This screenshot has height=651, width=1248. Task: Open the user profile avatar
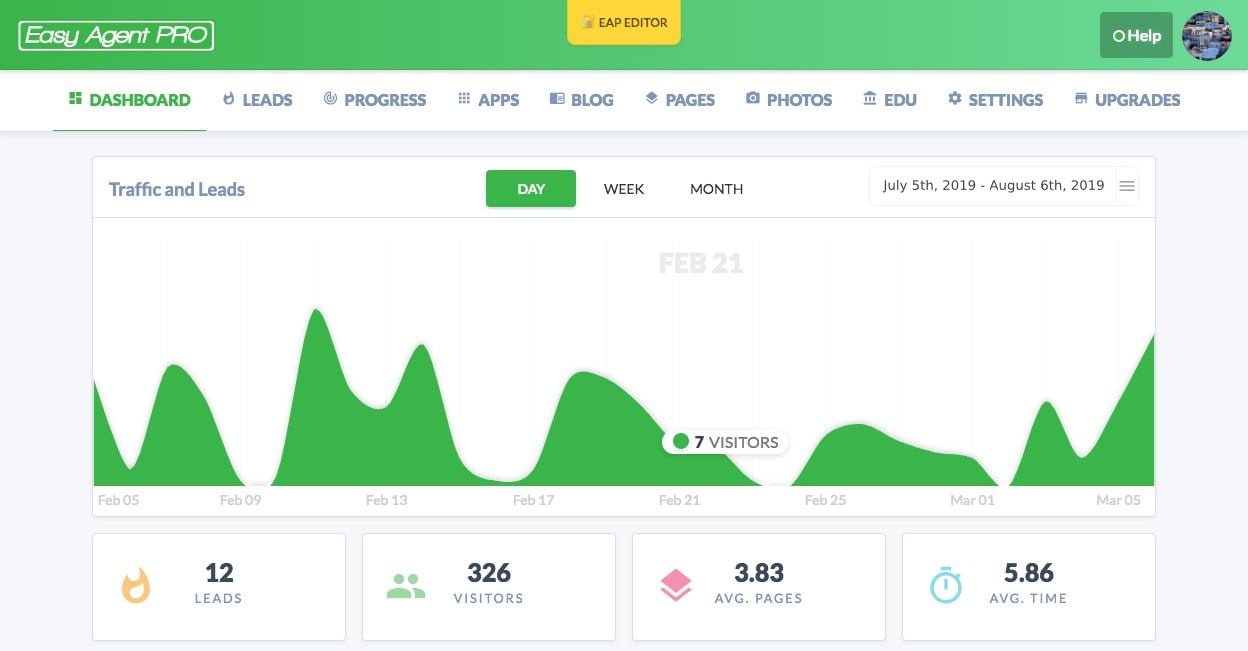[x=1206, y=36]
